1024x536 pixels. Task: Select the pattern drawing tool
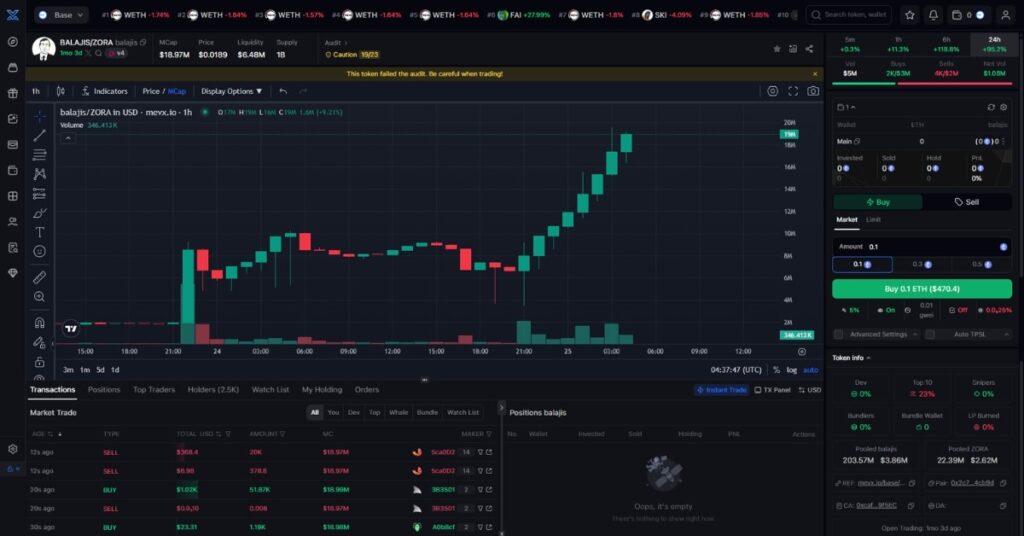[x=40, y=174]
